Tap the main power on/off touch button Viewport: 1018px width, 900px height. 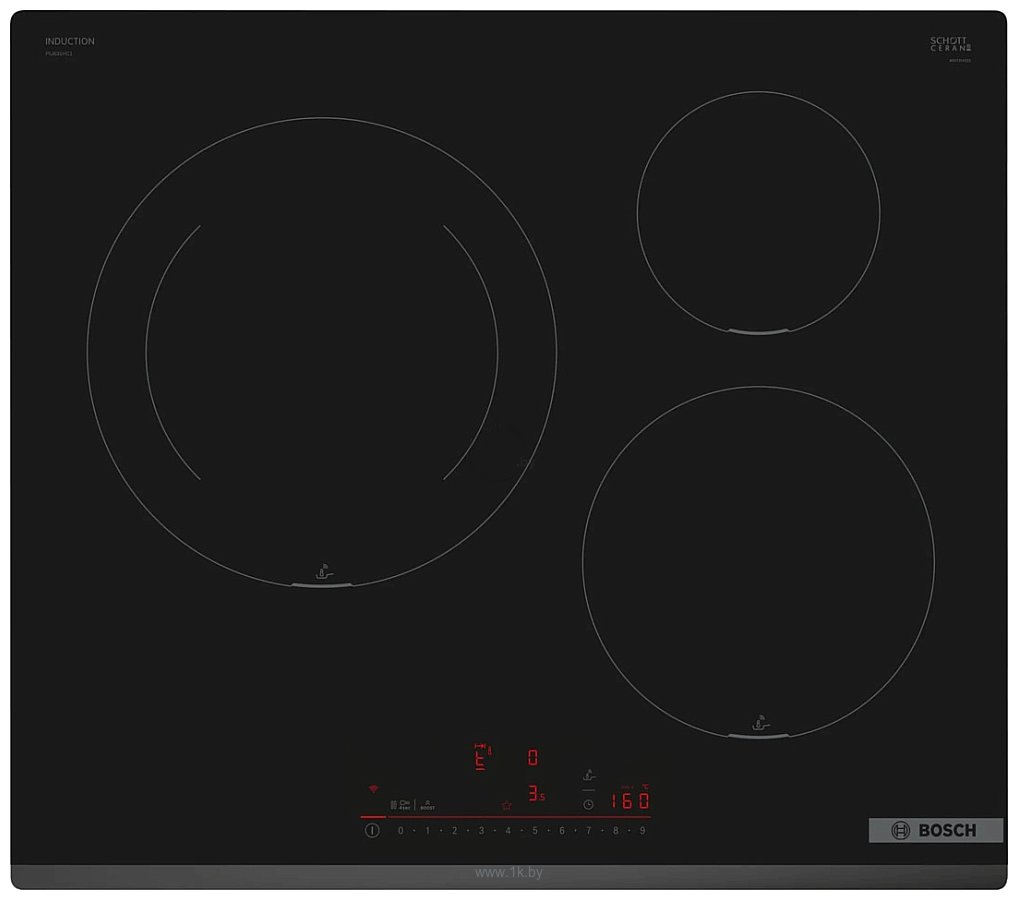(x=372, y=830)
